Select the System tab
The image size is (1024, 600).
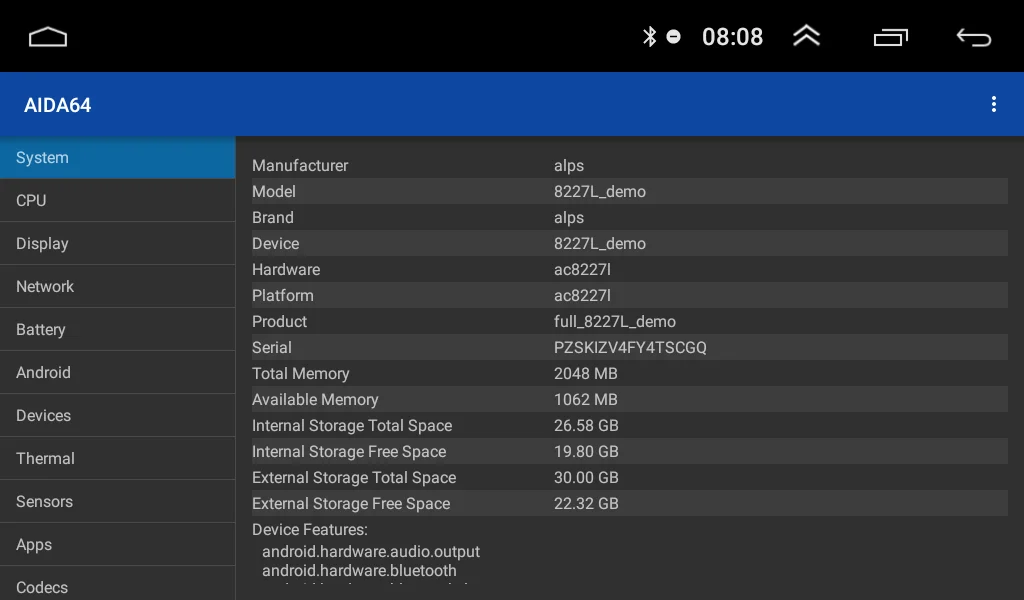pyautogui.click(x=117, y=158)
